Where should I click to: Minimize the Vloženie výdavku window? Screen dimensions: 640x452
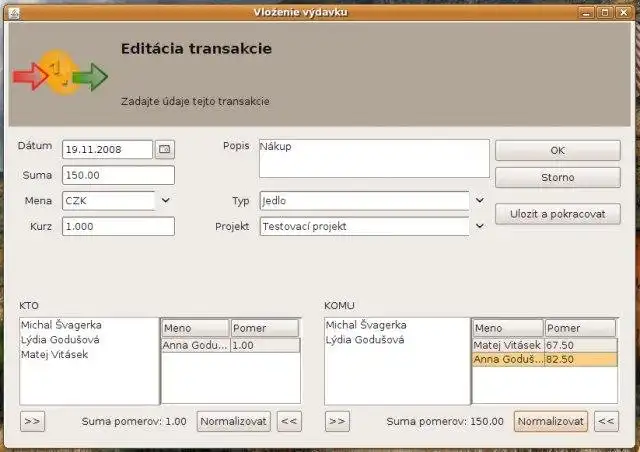point(586,13)
